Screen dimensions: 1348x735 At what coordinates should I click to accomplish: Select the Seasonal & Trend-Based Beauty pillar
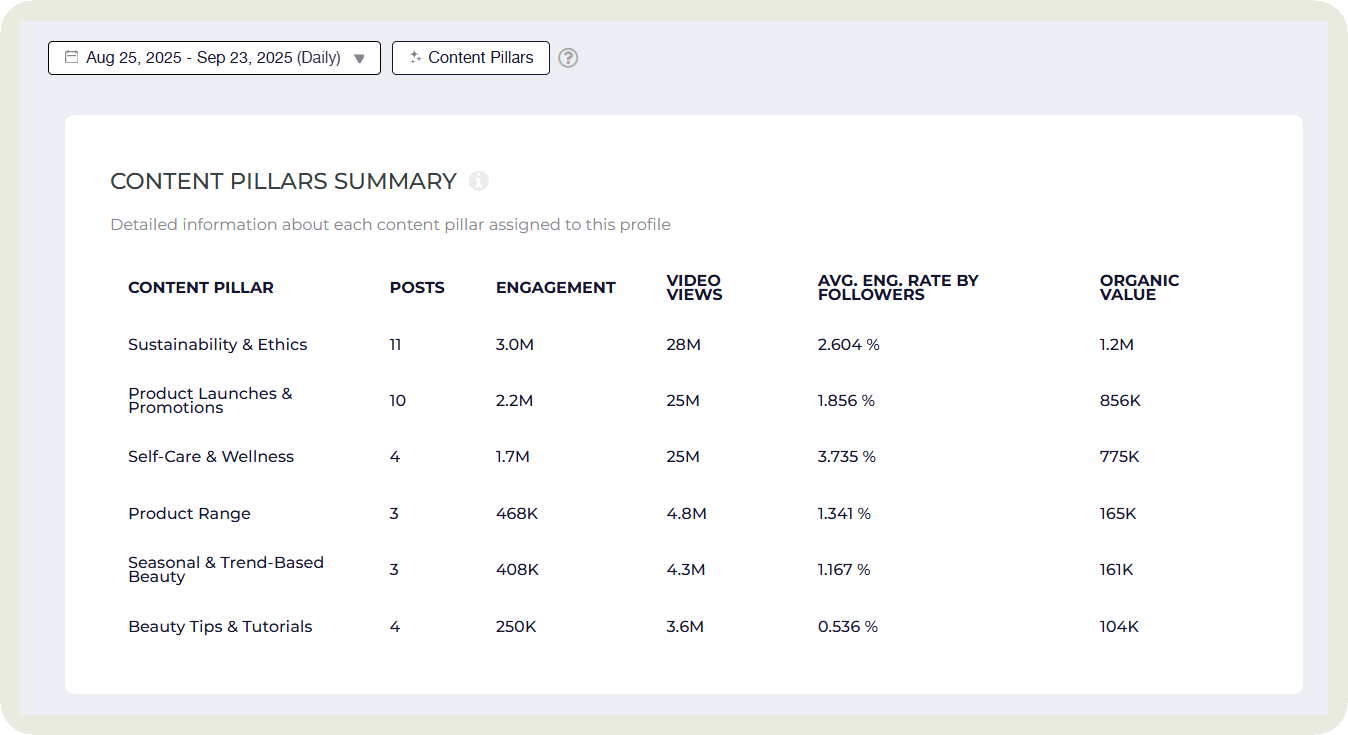(225, 569)
